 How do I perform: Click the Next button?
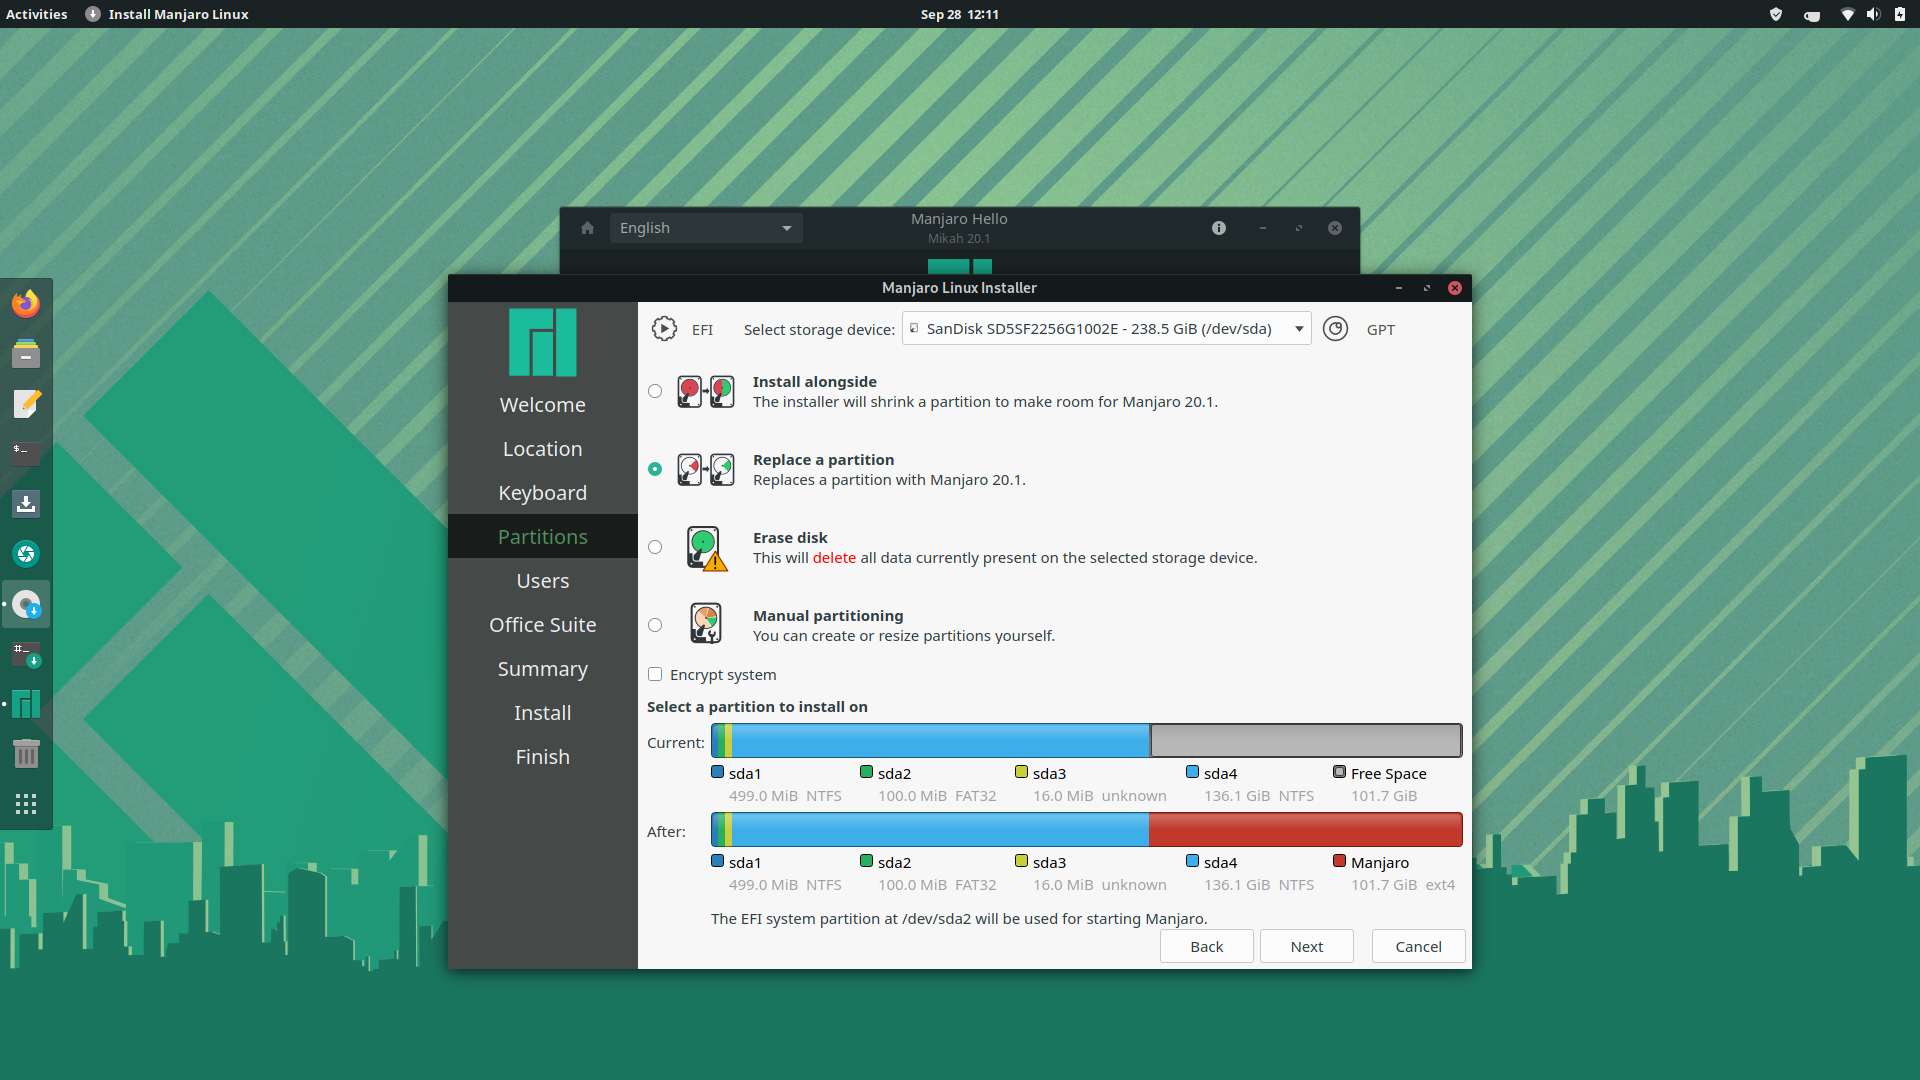click(x=1306, y=946)
